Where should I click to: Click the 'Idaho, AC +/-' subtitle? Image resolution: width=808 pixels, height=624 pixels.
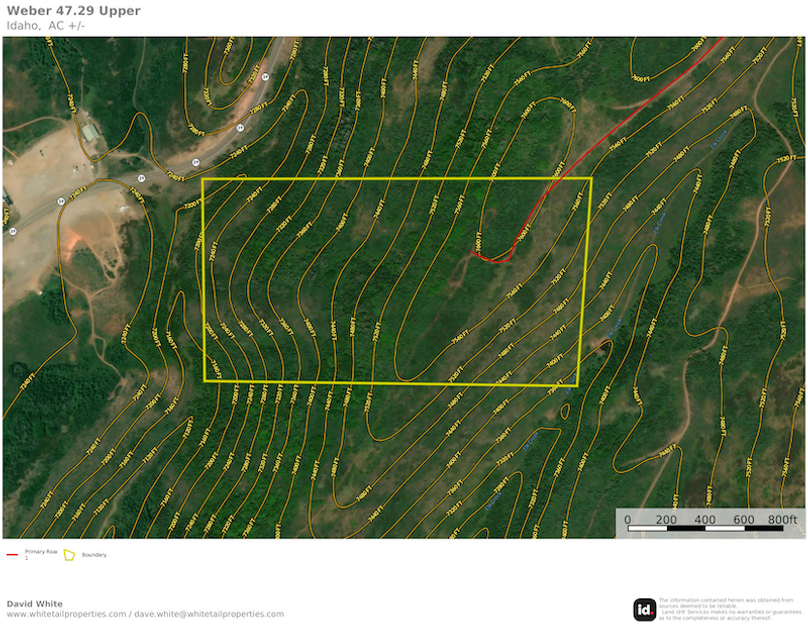45,26
